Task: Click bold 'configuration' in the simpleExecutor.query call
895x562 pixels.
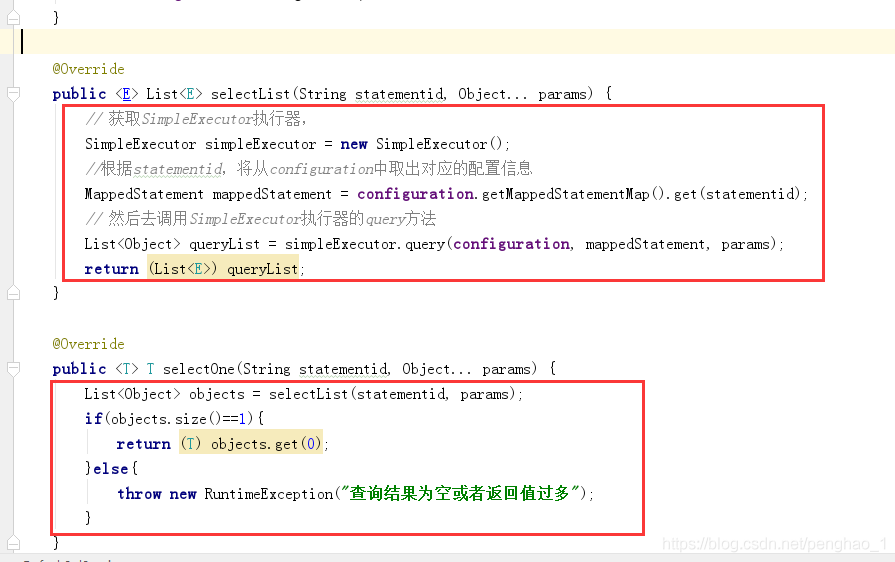Action: (x=511, y=244)
